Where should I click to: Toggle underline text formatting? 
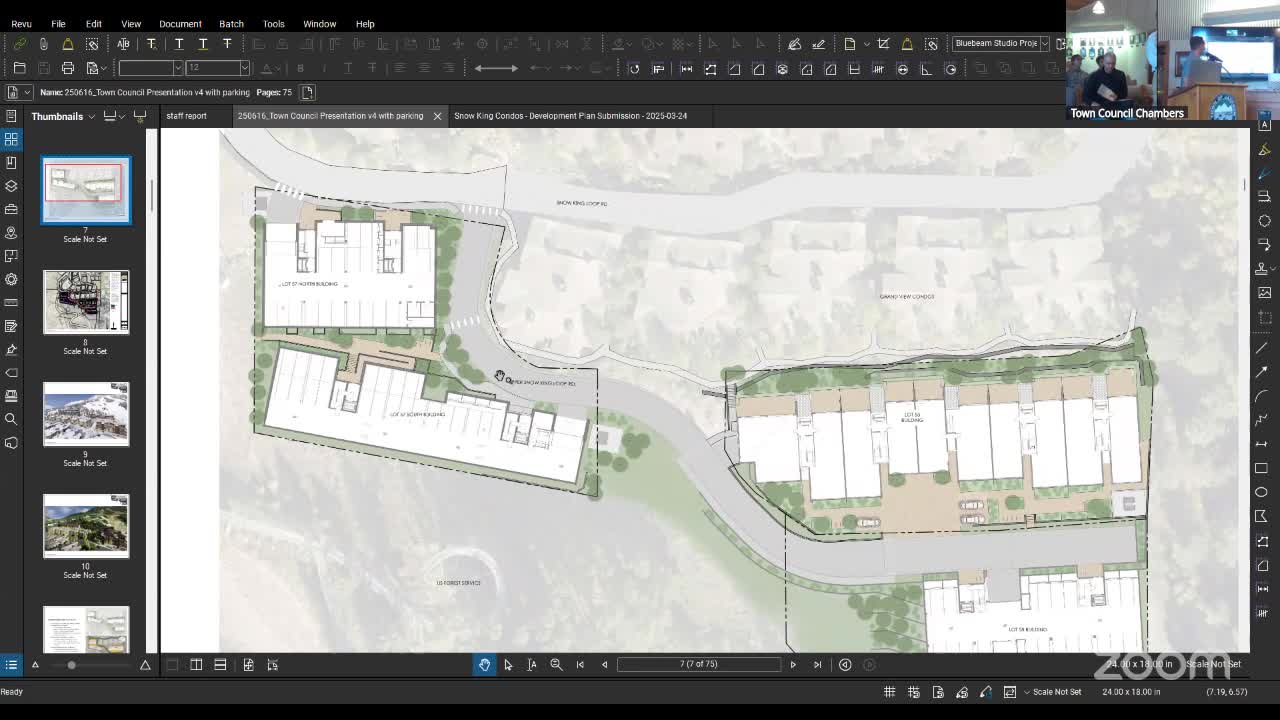pyautogui.click(x=349, y=67)
